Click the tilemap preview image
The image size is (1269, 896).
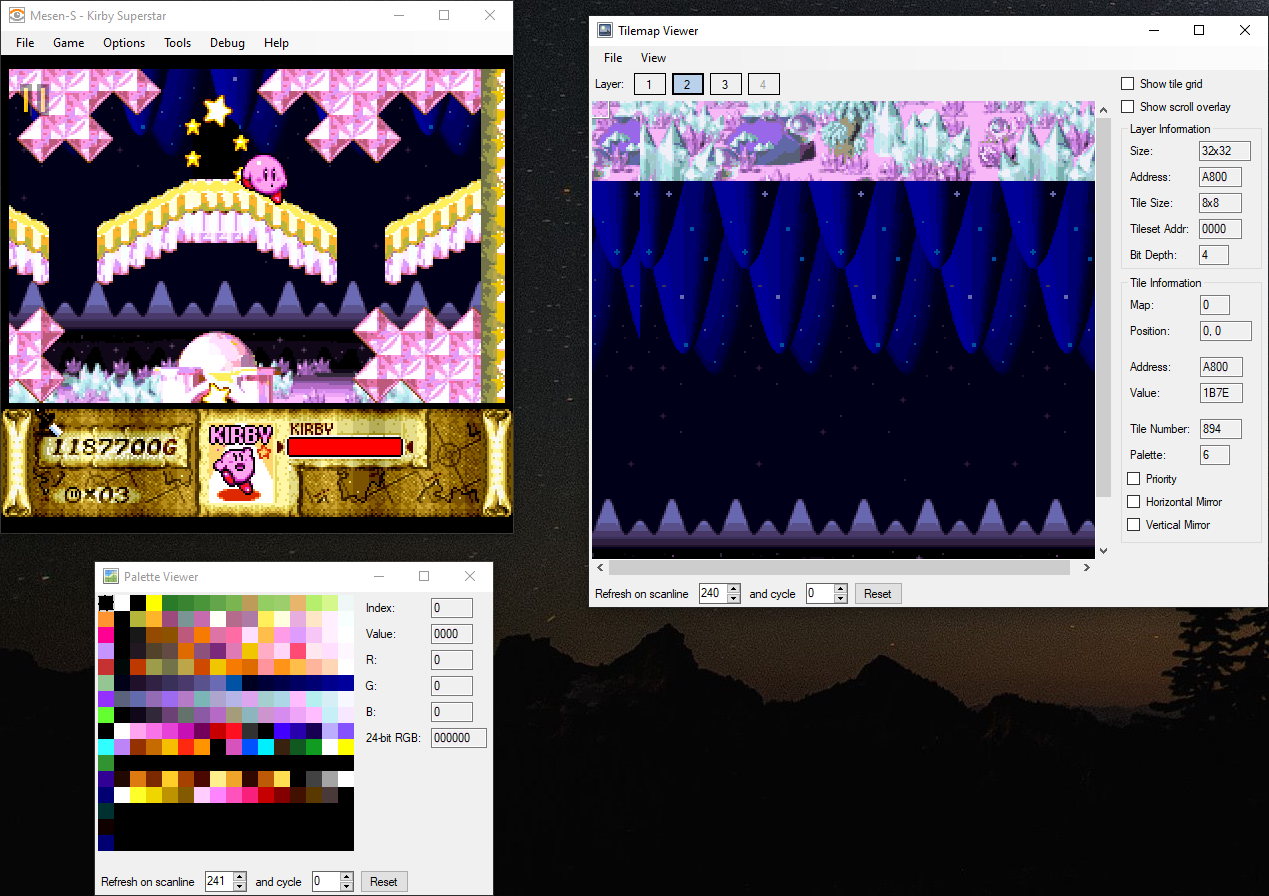[843, 330]
